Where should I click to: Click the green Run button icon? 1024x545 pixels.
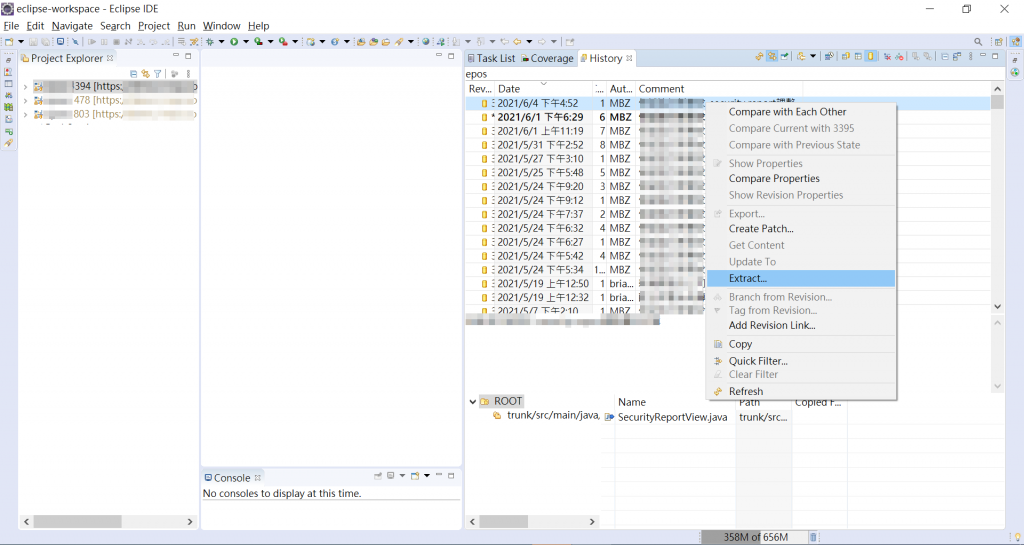(x=234, y=42)
